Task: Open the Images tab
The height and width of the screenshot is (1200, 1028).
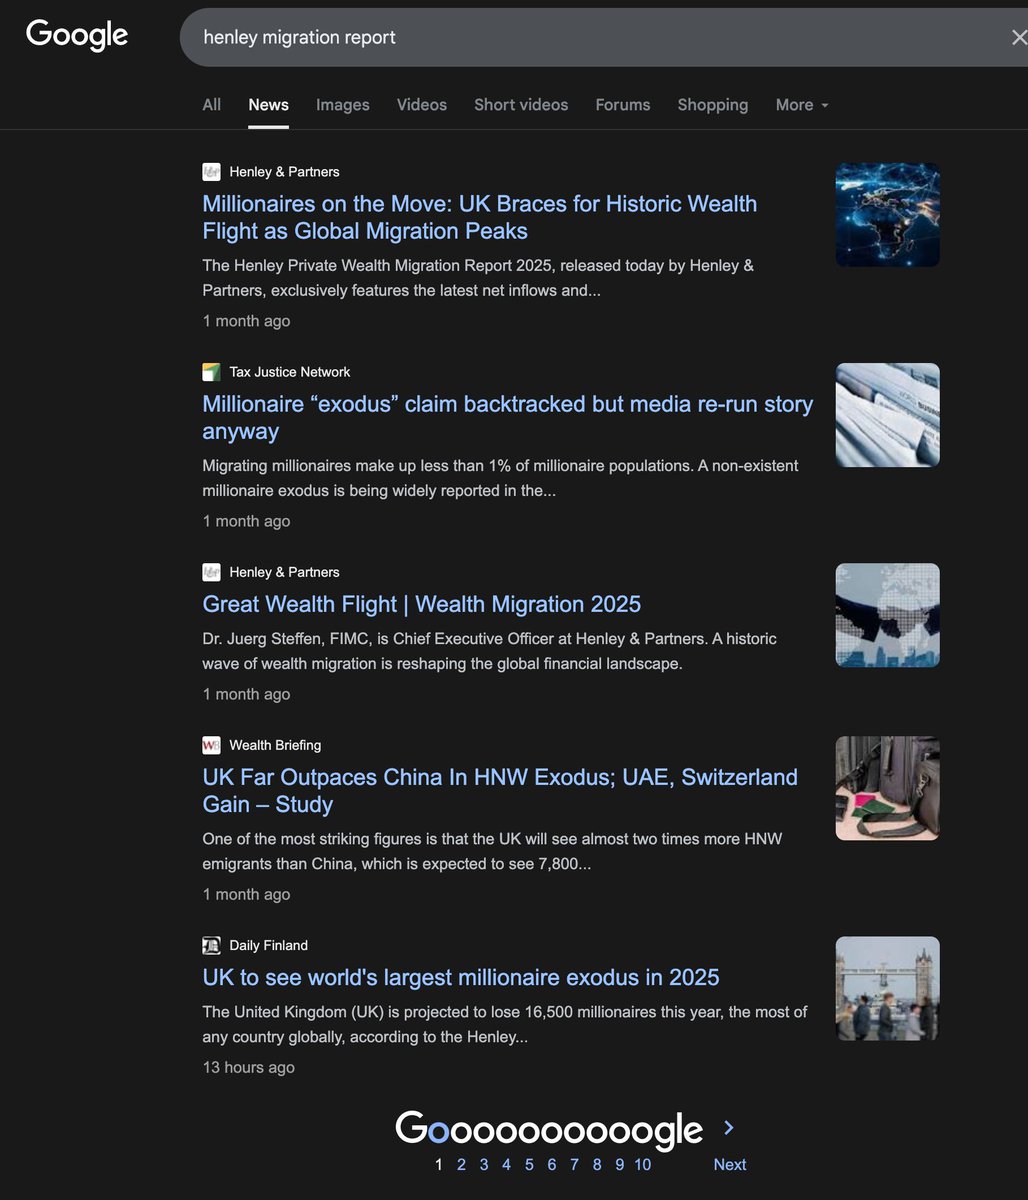Action: [343, 105]
